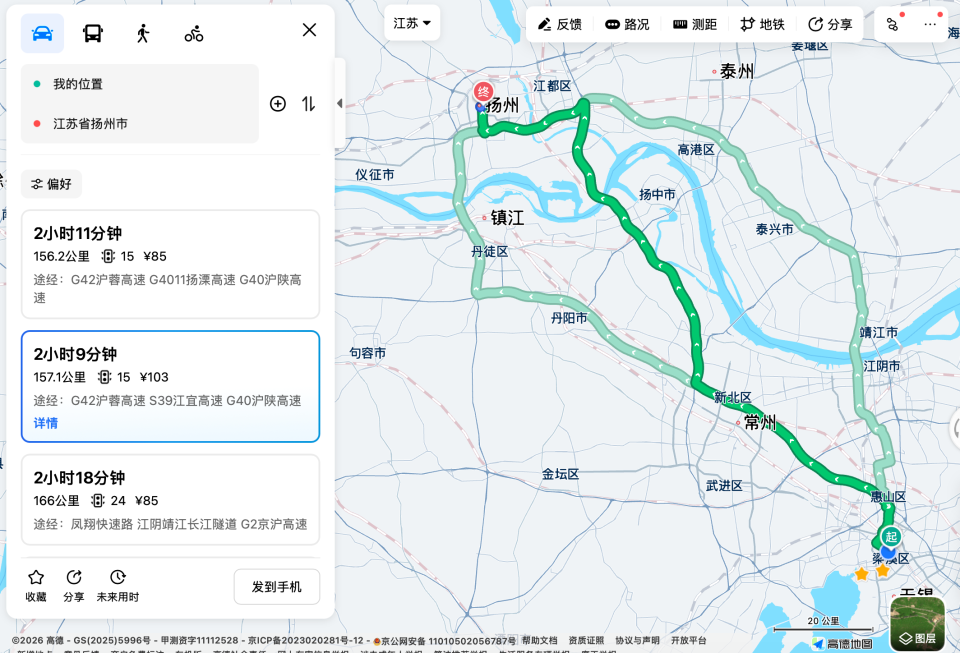Switch to bus transit mode
The image size is (960, 653).
coord(93,33)
